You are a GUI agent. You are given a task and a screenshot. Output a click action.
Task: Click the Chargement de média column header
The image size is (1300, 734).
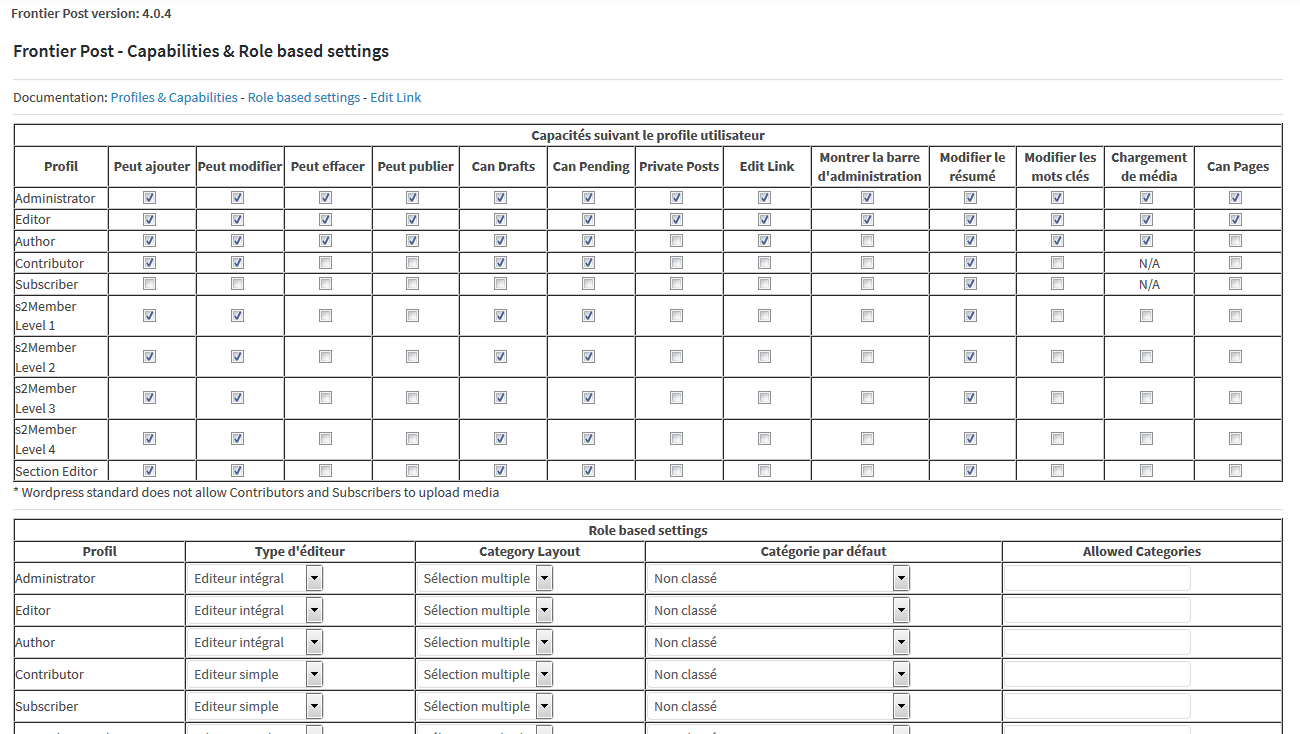[1149, 166]
